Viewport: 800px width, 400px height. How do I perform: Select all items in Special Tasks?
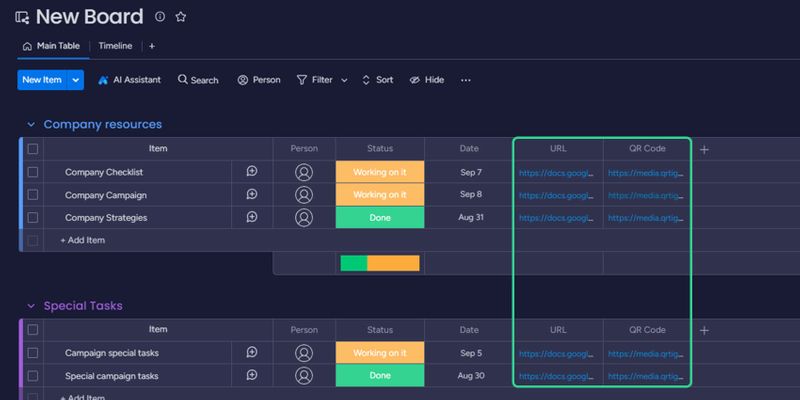[33, 330]
